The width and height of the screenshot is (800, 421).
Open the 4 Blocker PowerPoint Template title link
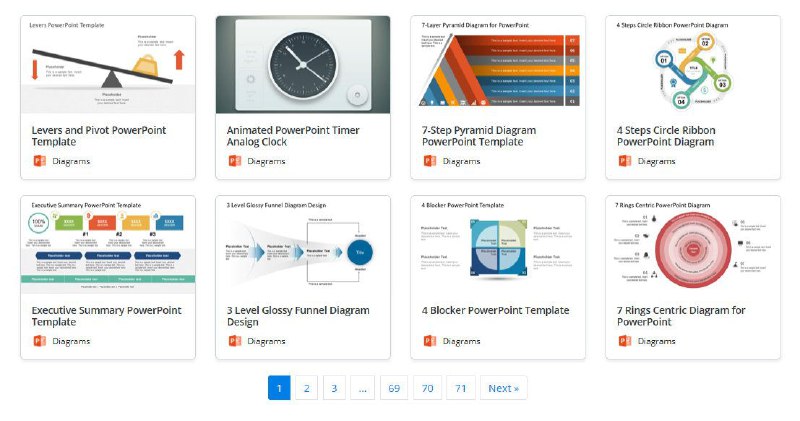pos(495,310)
